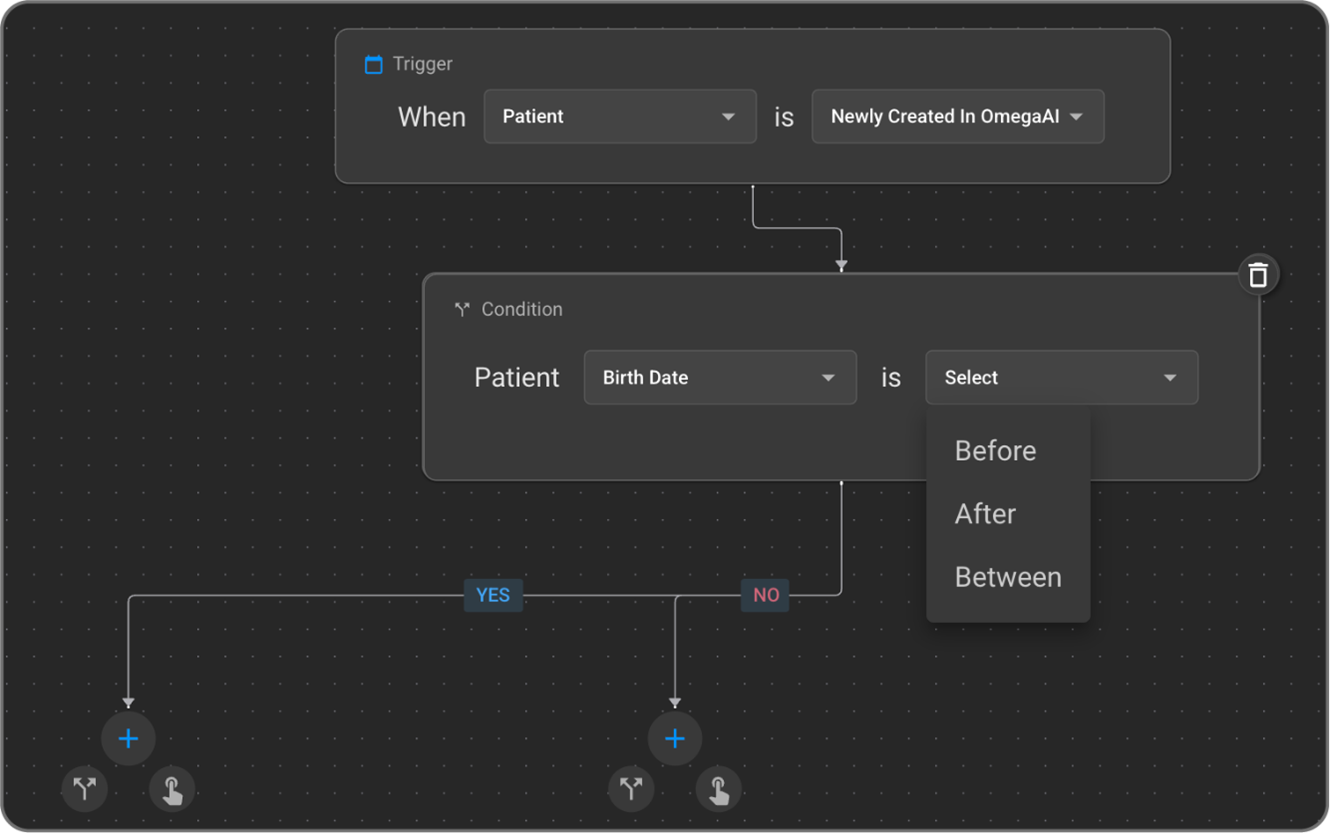The image size is (1330, 833).
Task: Add a tap action under NO path
Action: (x=719, y=789)
